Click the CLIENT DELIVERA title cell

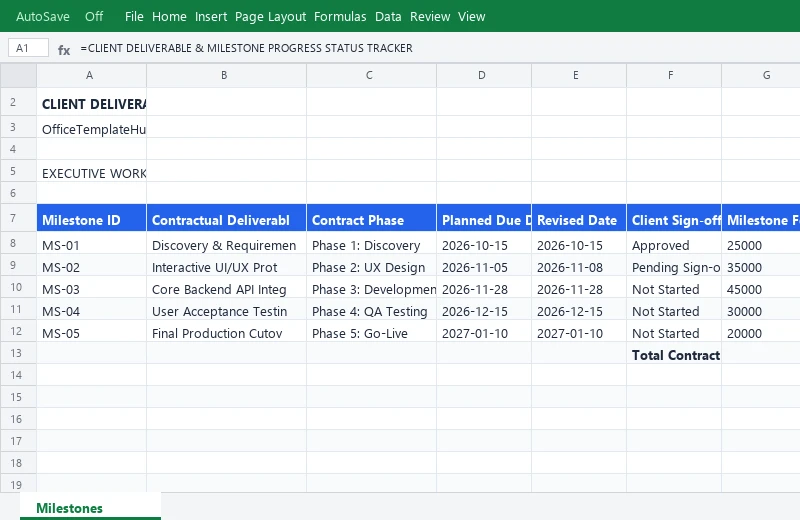91,104
